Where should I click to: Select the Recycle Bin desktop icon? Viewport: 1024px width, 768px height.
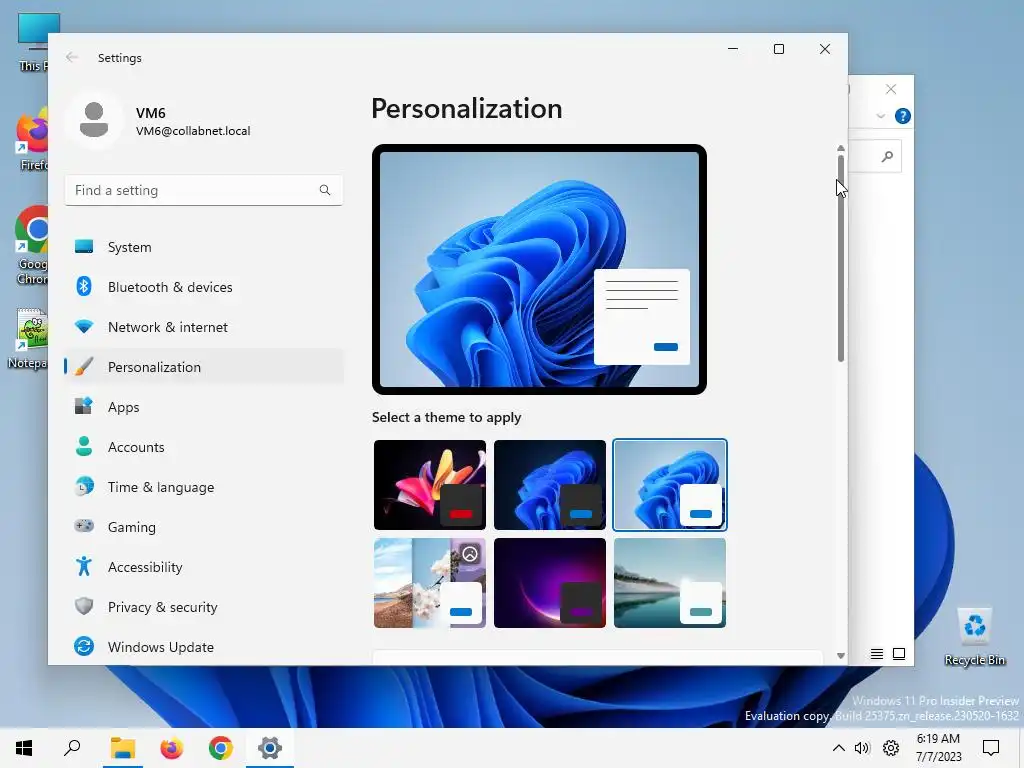[x=974, y=637]
